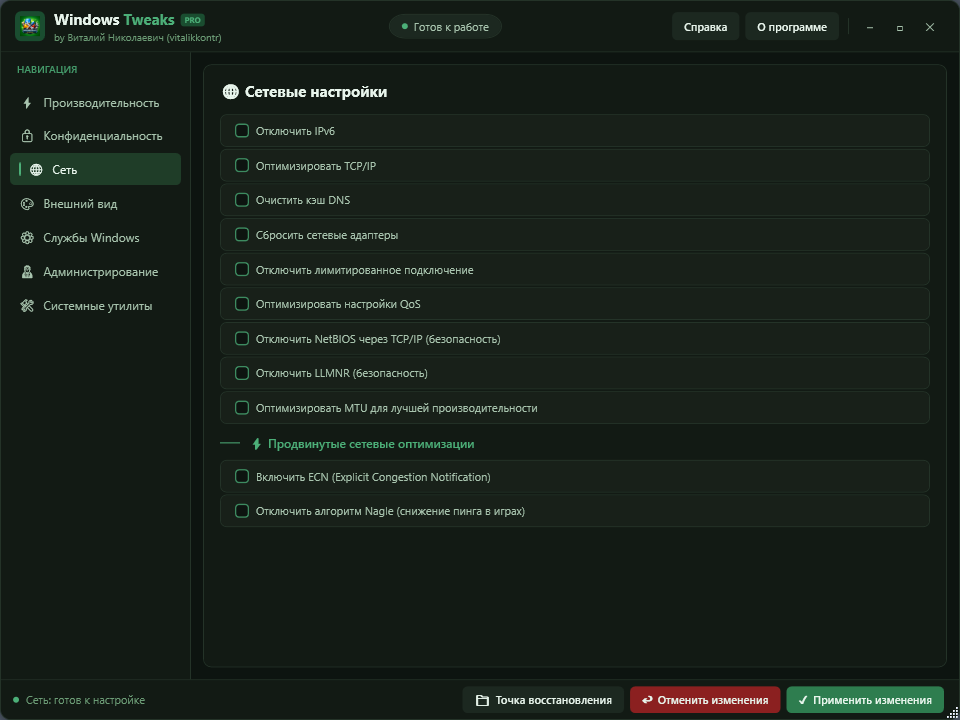Tick Очистить кэш DNS checkbox
This screenshot has width=960, height=720.
tap(242, 200)
